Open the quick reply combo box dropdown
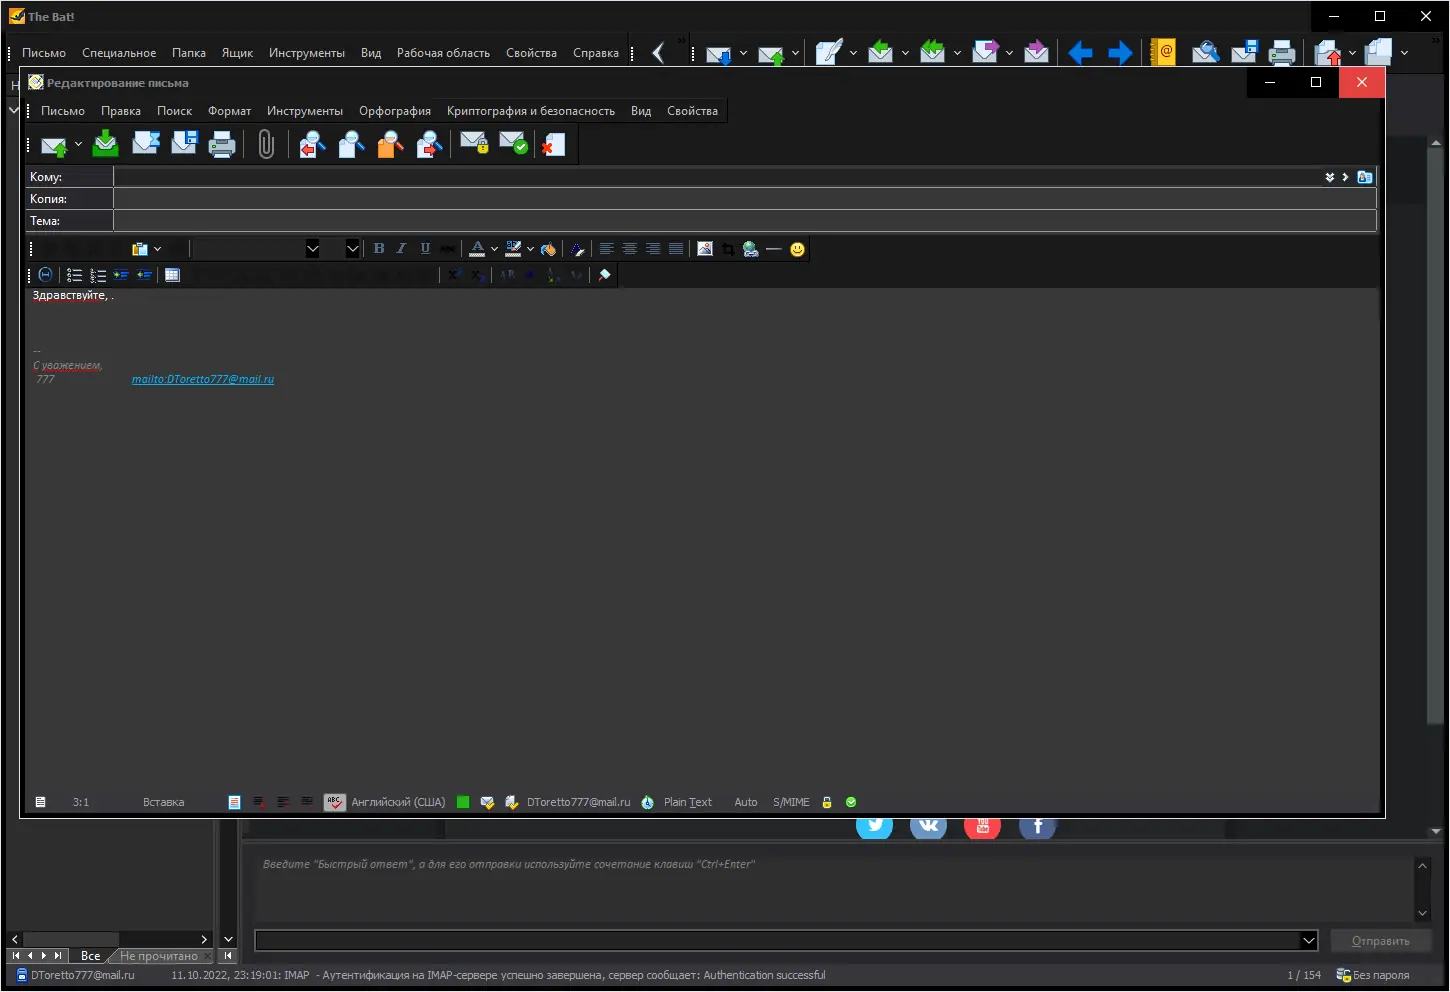Screen dimensions: 1450x992 coord(1308,940)
